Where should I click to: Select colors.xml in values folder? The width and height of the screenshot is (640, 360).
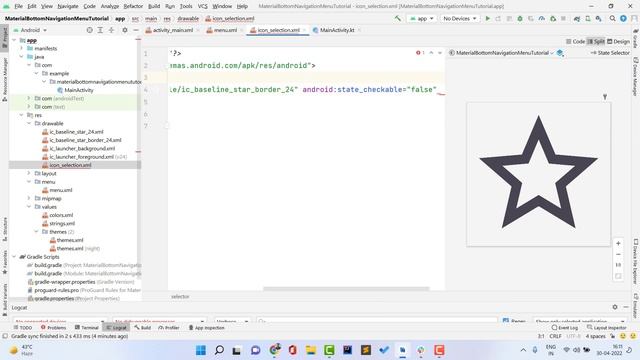click(61, 215)
